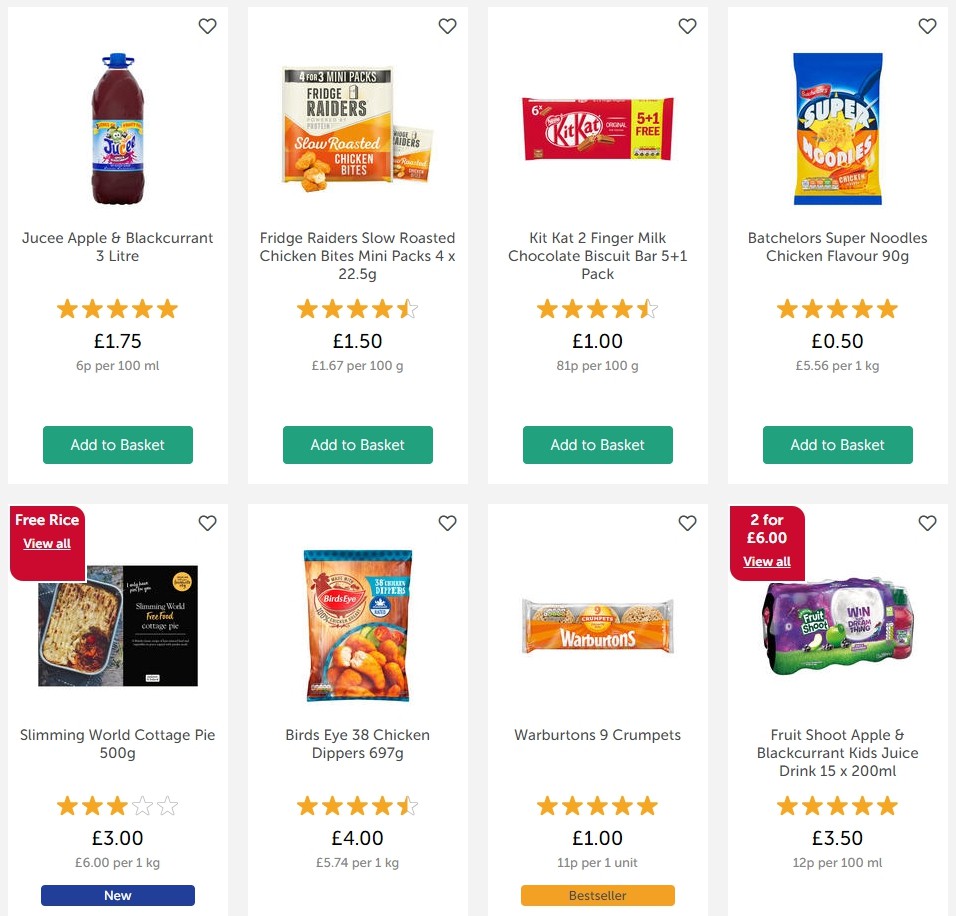Add Super Noodles to basket
Viewport: 956px width, 916px height.
837,445
